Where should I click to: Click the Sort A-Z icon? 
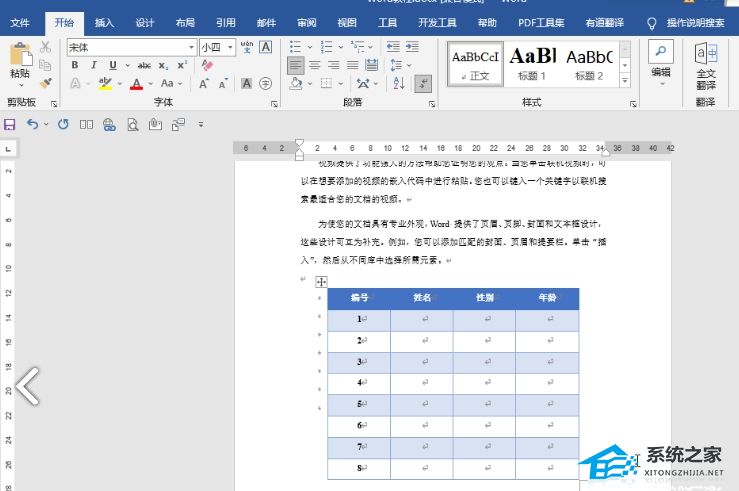(x=399, y=84)
